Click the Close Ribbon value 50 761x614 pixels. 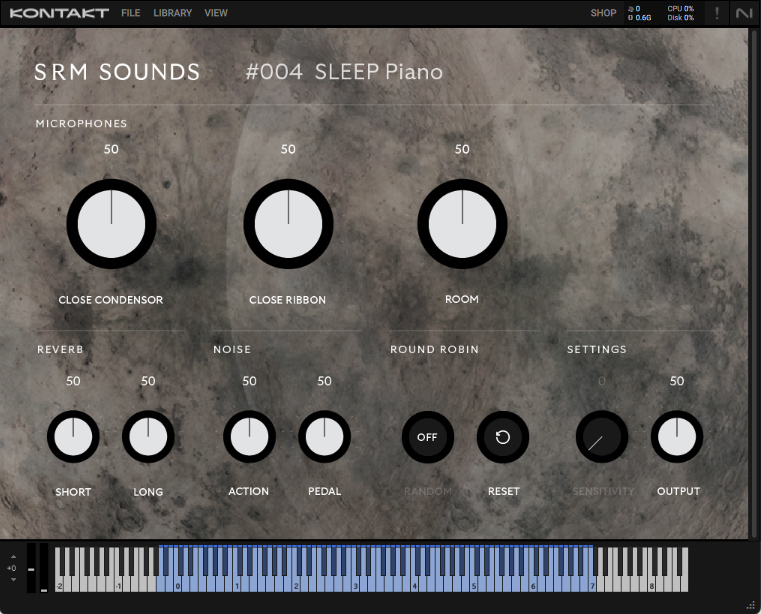pos(288,149)
